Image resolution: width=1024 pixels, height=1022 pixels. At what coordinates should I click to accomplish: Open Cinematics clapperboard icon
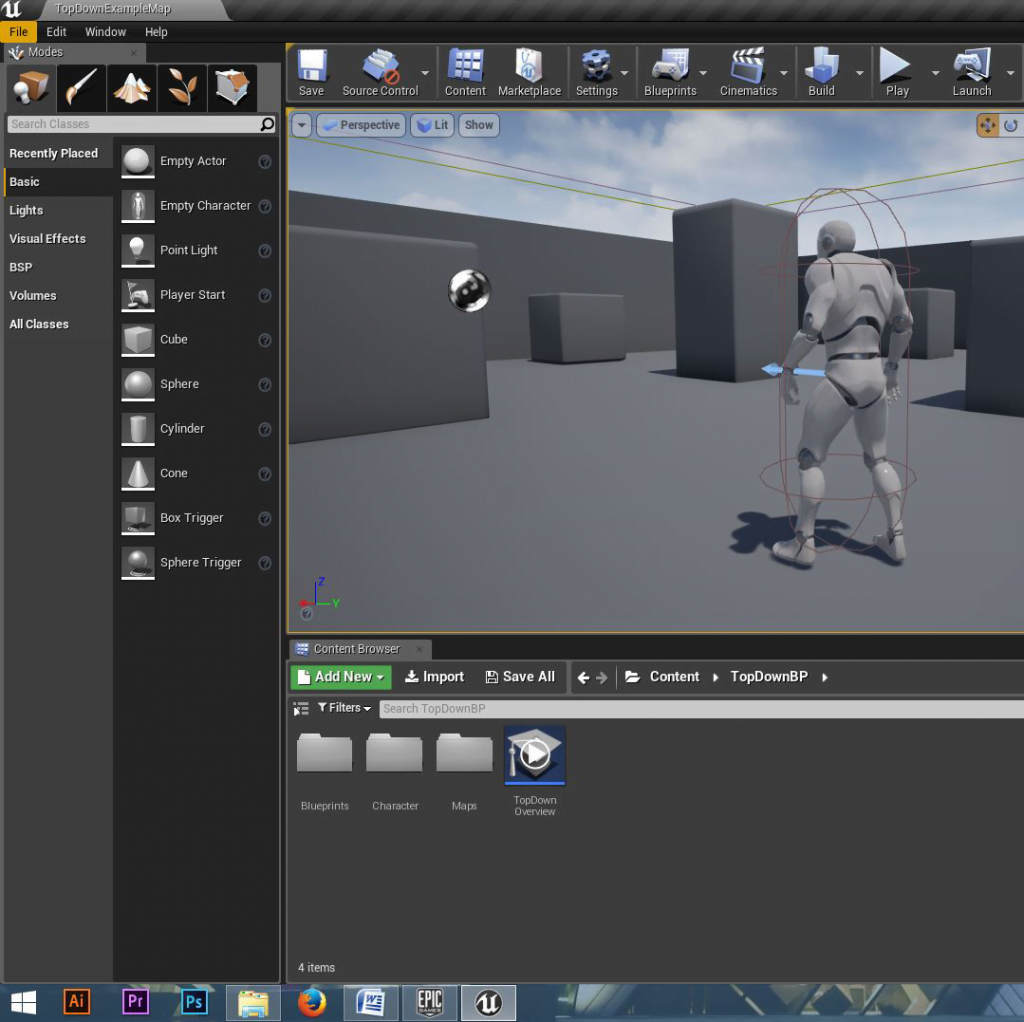coord(748,72)
